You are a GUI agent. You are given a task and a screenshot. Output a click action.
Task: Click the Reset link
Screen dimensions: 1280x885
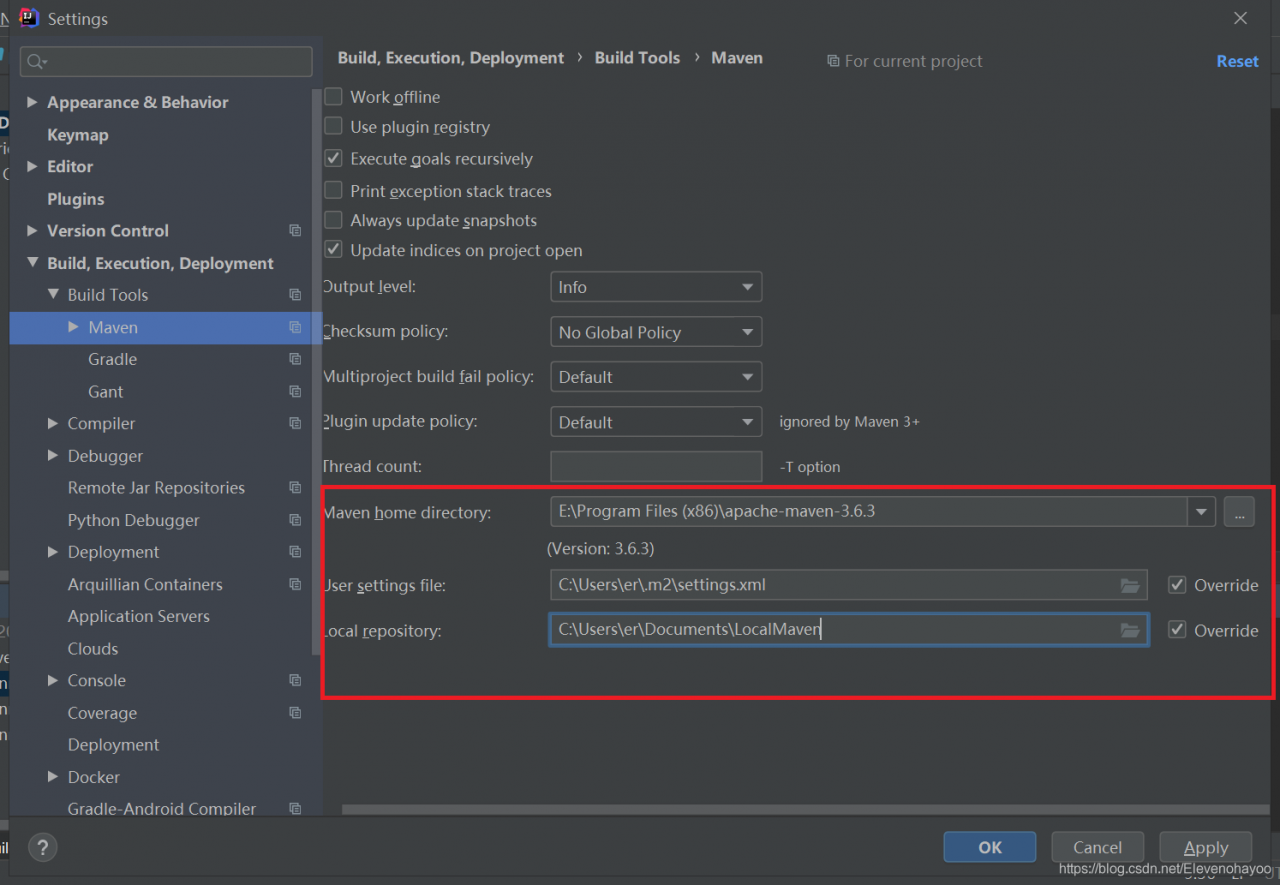1237,61
